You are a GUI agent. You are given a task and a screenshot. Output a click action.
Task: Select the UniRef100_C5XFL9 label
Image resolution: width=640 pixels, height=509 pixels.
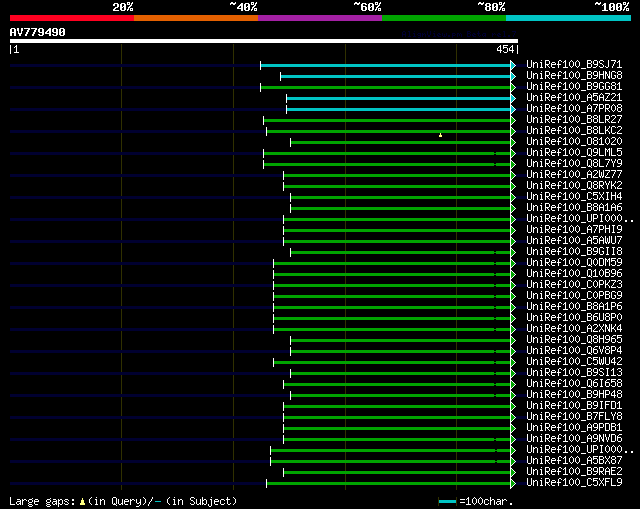[574, 483]
